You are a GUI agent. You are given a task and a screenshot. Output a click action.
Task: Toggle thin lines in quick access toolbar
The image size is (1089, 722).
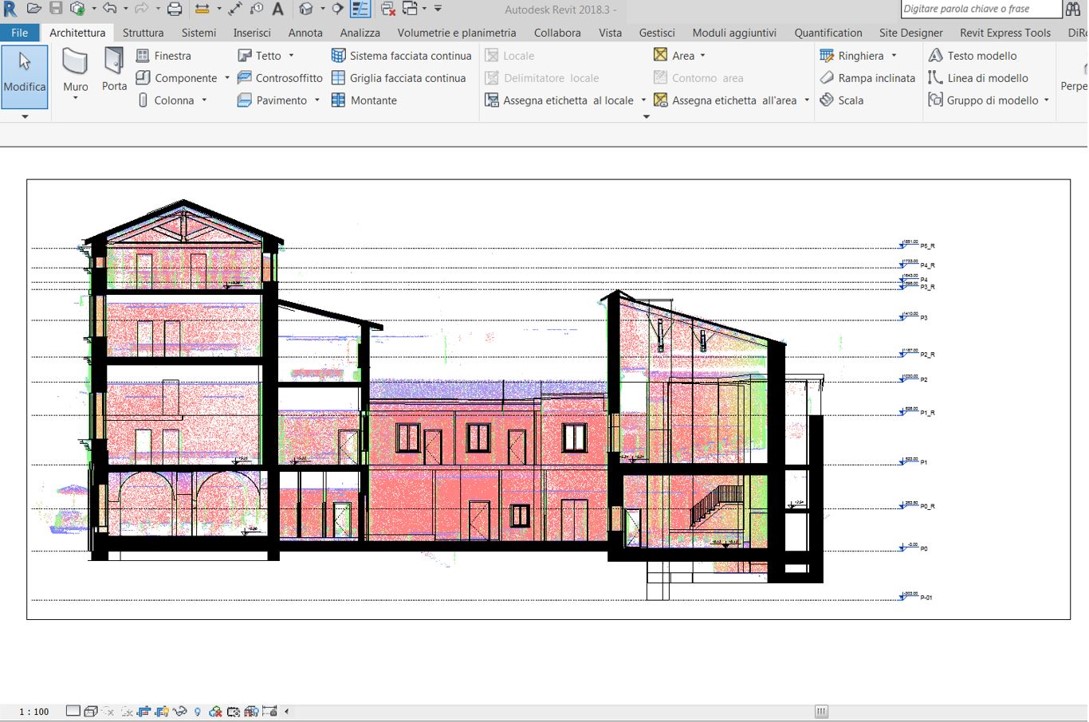tap(359, 9)
